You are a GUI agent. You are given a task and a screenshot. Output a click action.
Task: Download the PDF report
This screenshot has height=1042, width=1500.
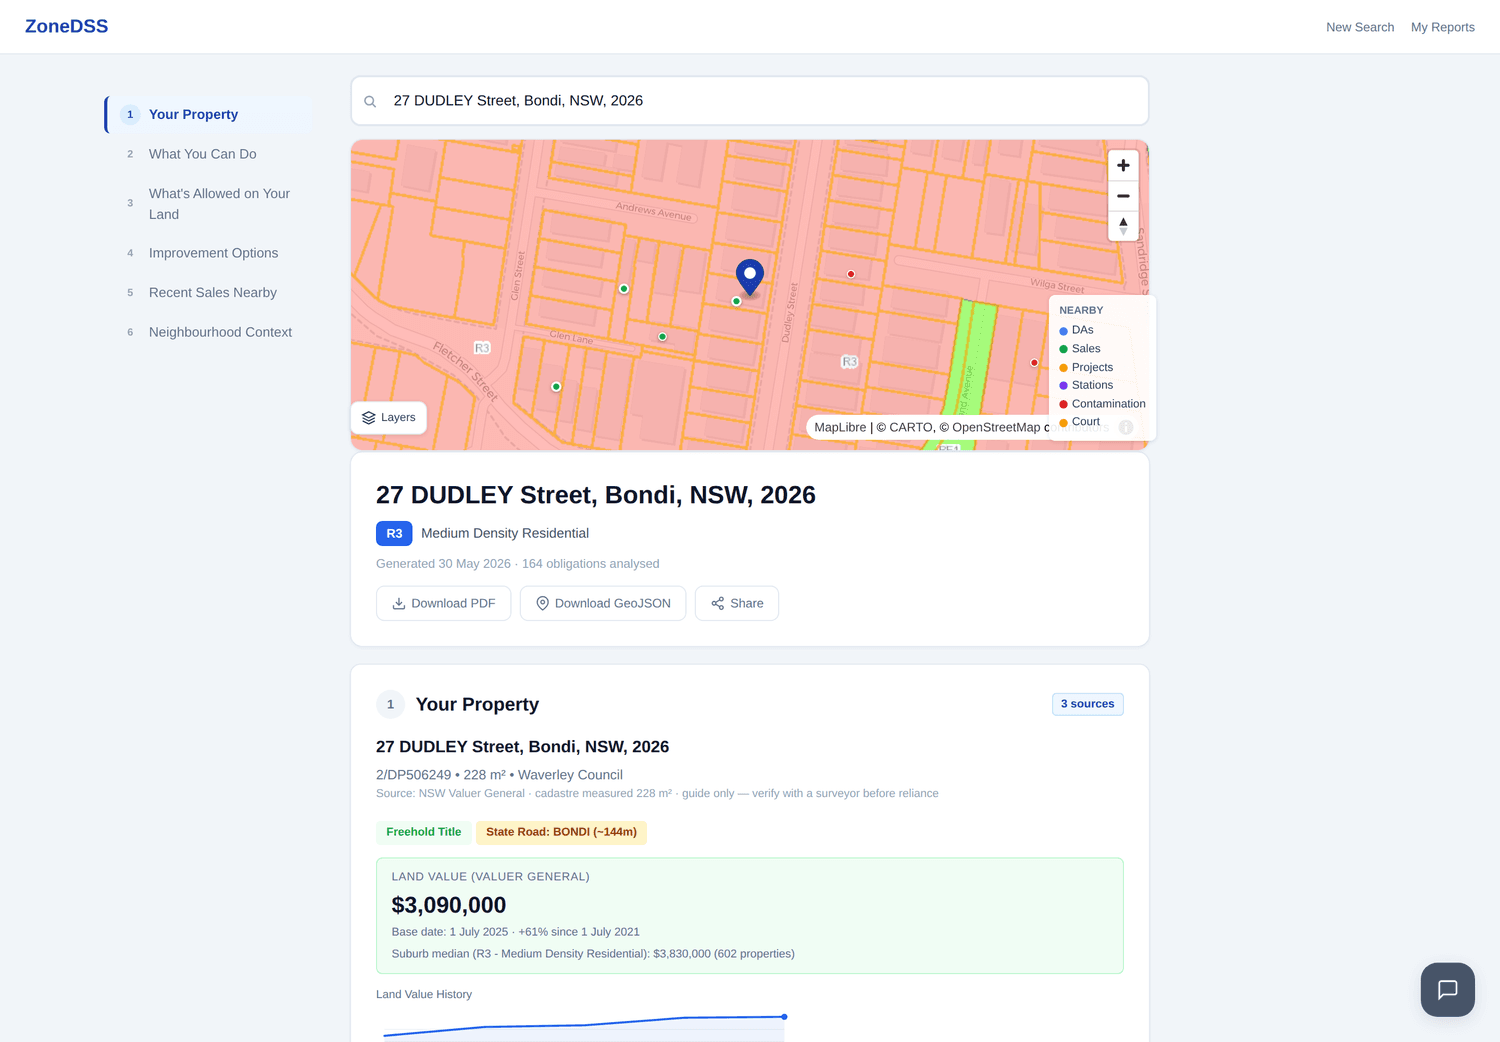point(443,603)
